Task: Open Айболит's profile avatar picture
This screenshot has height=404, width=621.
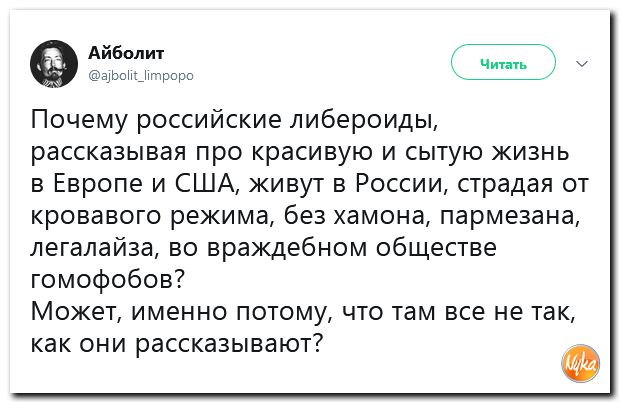Action: (54, 63)
